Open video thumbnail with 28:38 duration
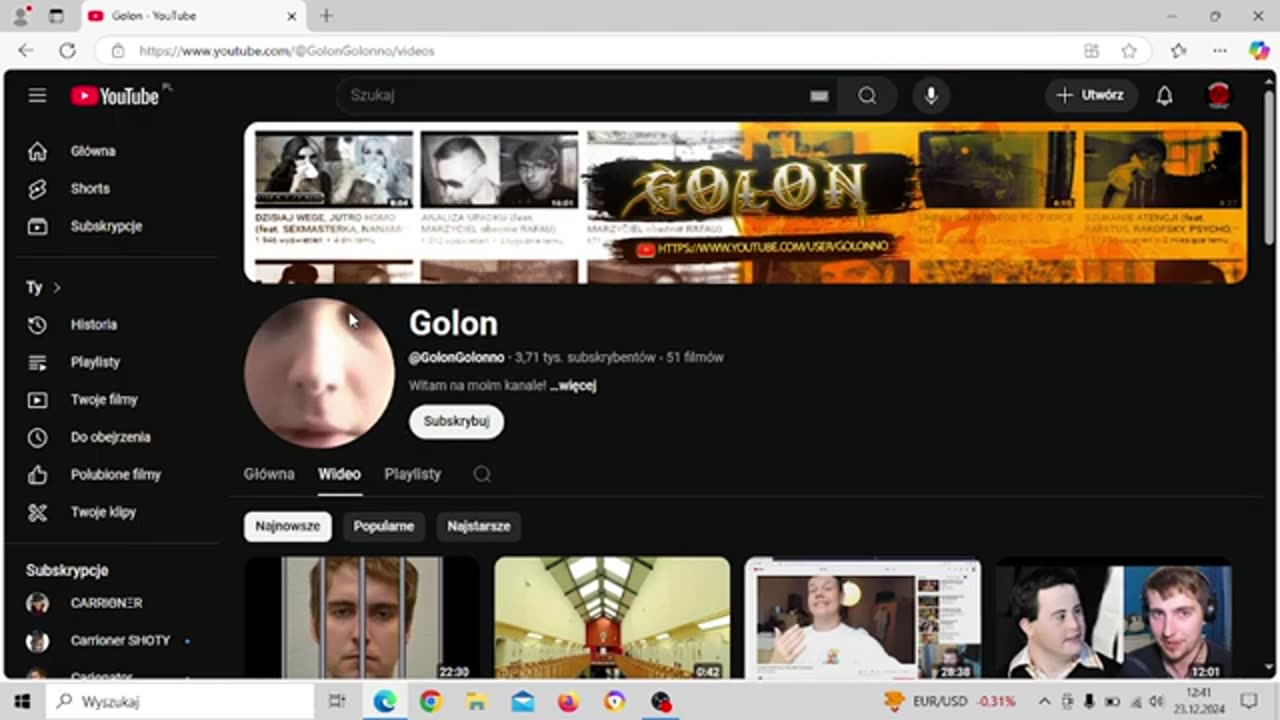This screenshot has width=1280, height=720. (x=863, y=618)
